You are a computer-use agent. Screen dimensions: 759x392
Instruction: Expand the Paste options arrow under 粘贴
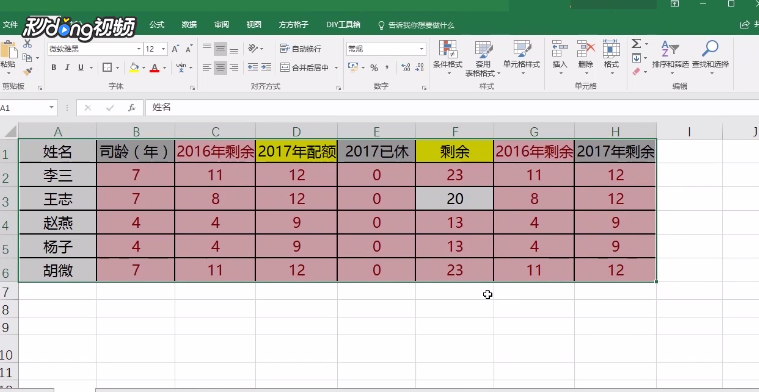pos(8,72)
